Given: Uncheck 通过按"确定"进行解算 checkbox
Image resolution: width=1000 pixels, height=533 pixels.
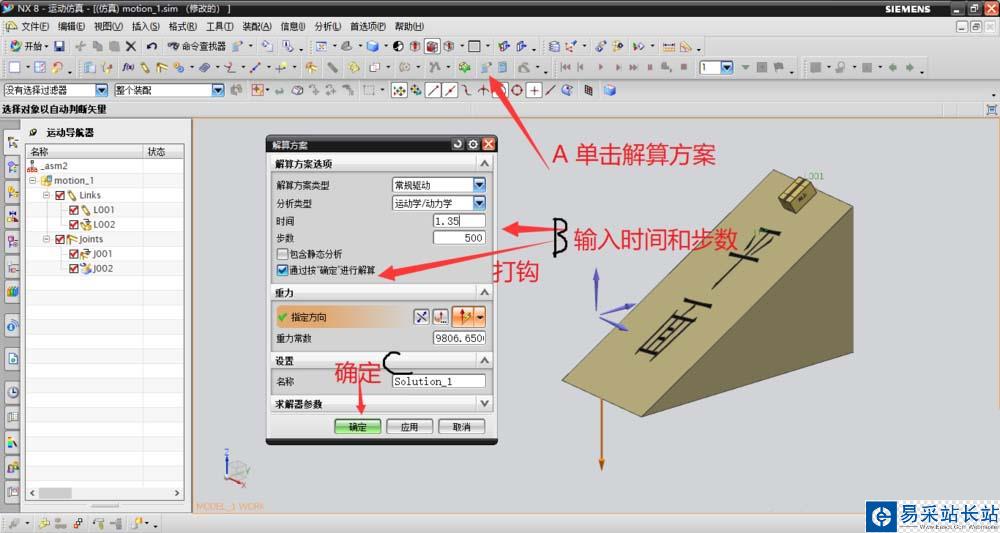Looking at the screenshot, I should point(282,270).
